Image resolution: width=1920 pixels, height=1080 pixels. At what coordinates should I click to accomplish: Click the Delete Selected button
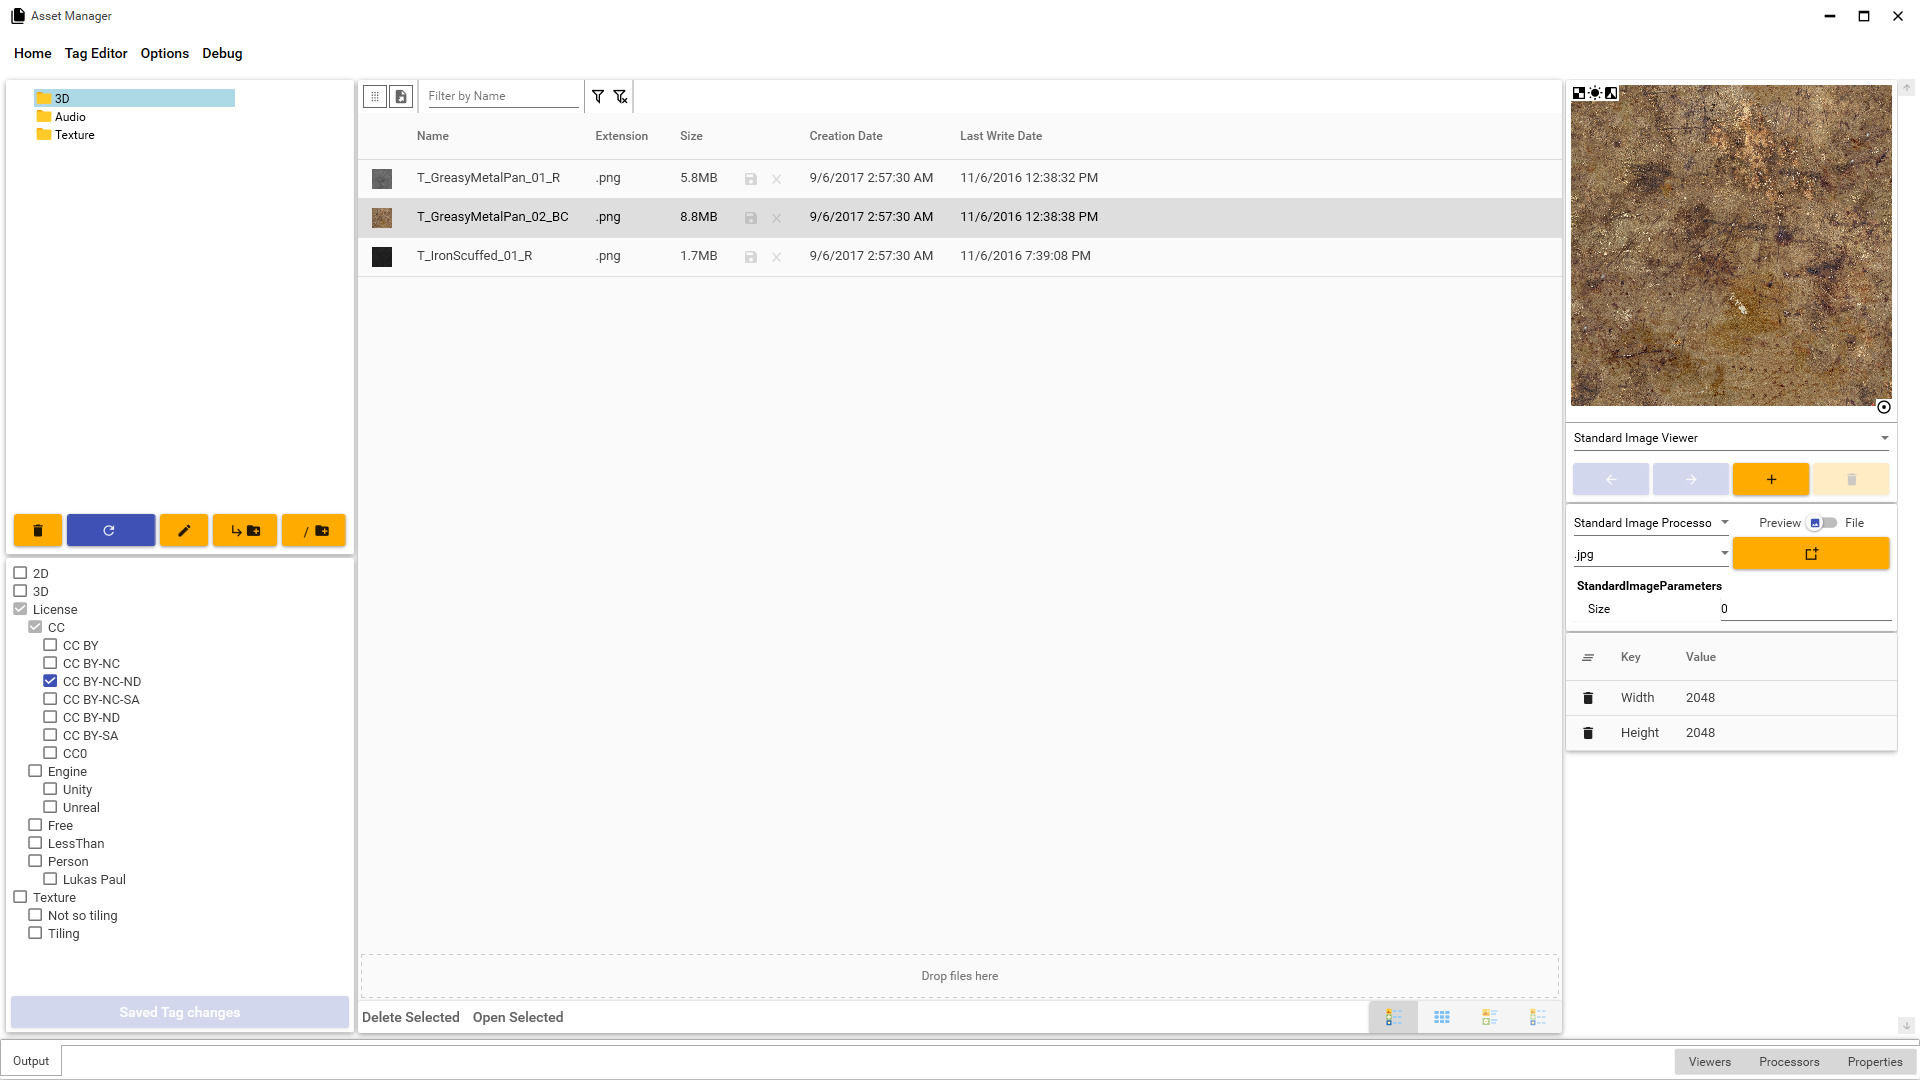(411, 1017)
